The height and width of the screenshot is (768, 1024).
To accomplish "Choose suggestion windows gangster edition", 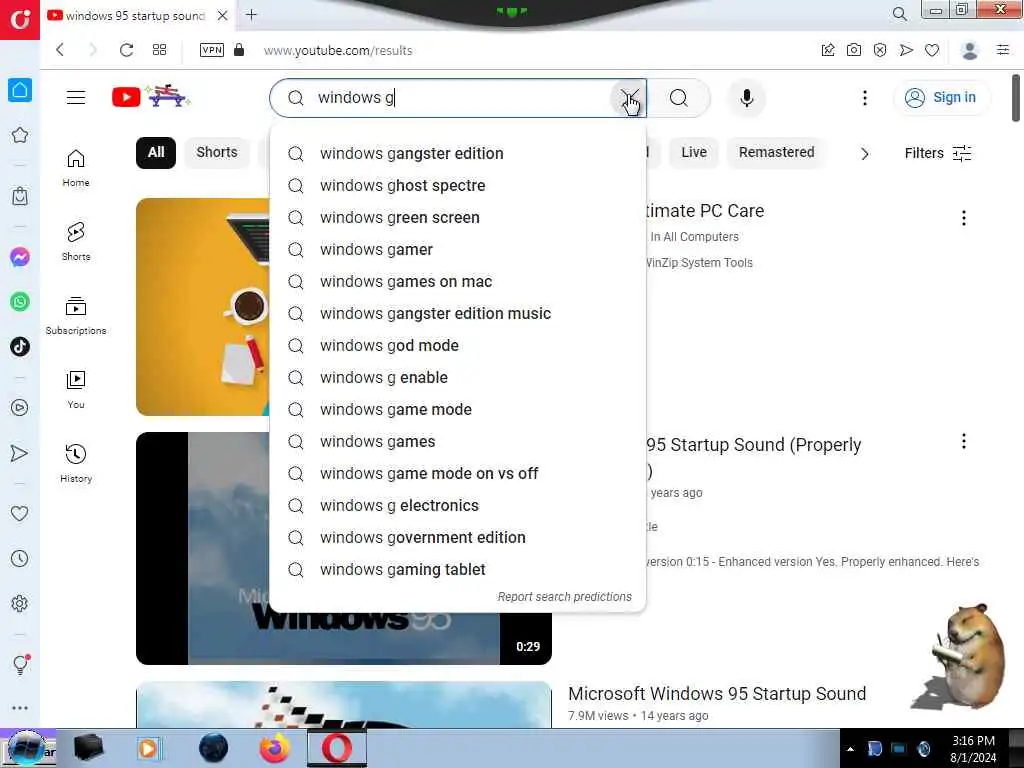I will coord(458,153).
